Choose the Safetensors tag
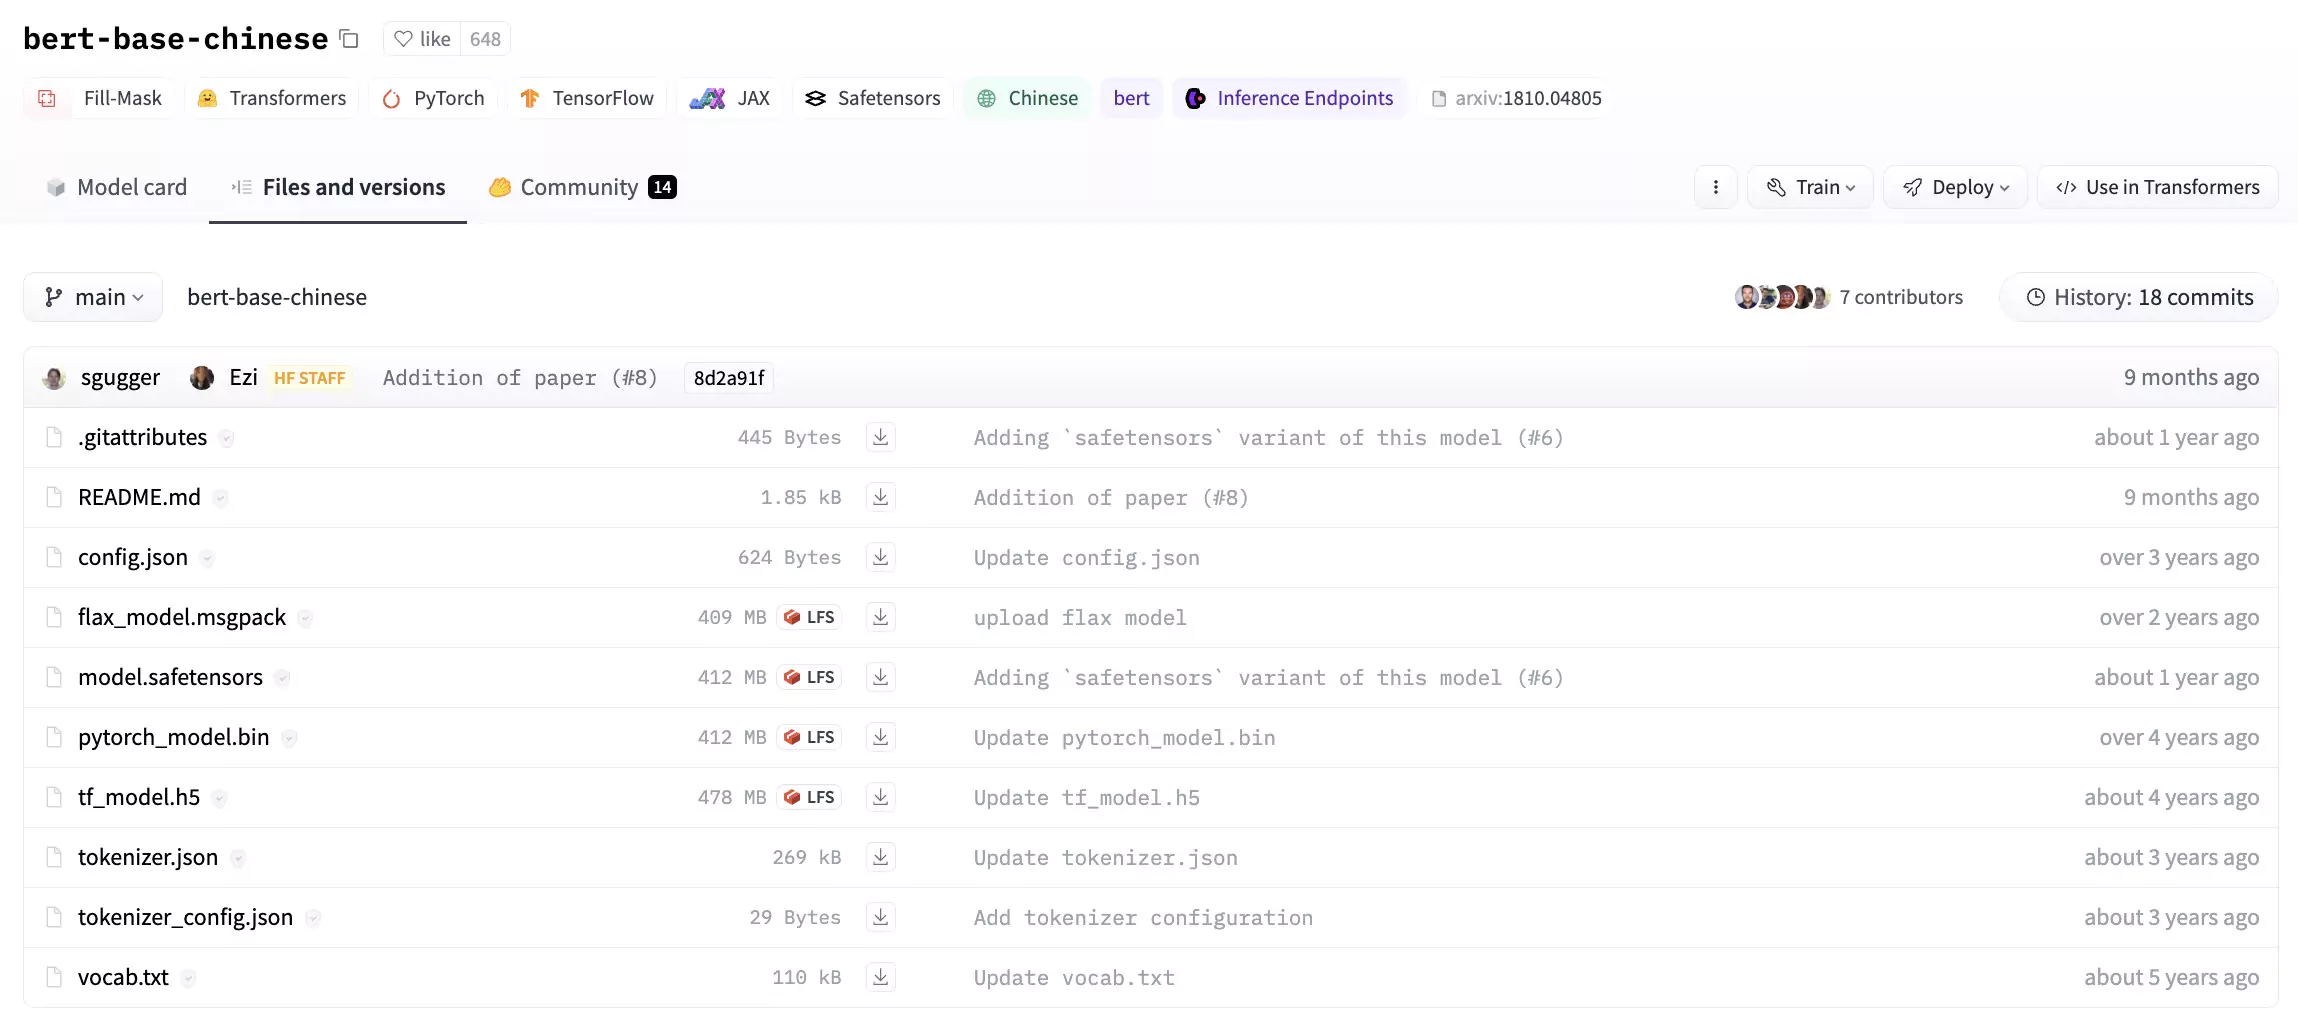Screen dimensions: 2298x1026 [873, 98]
